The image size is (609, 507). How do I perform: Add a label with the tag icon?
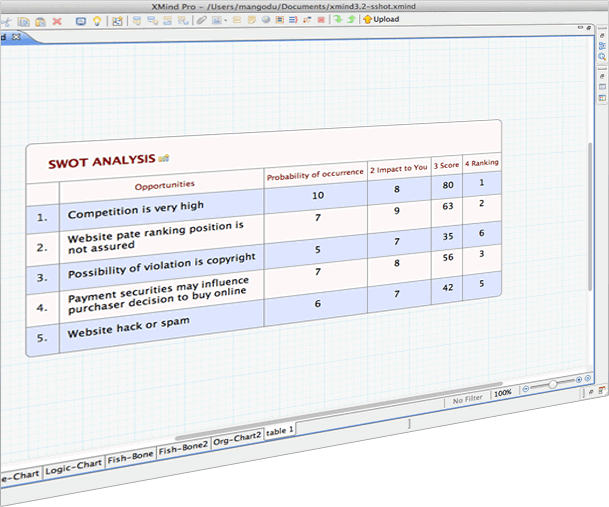click(x=237, y=20)
